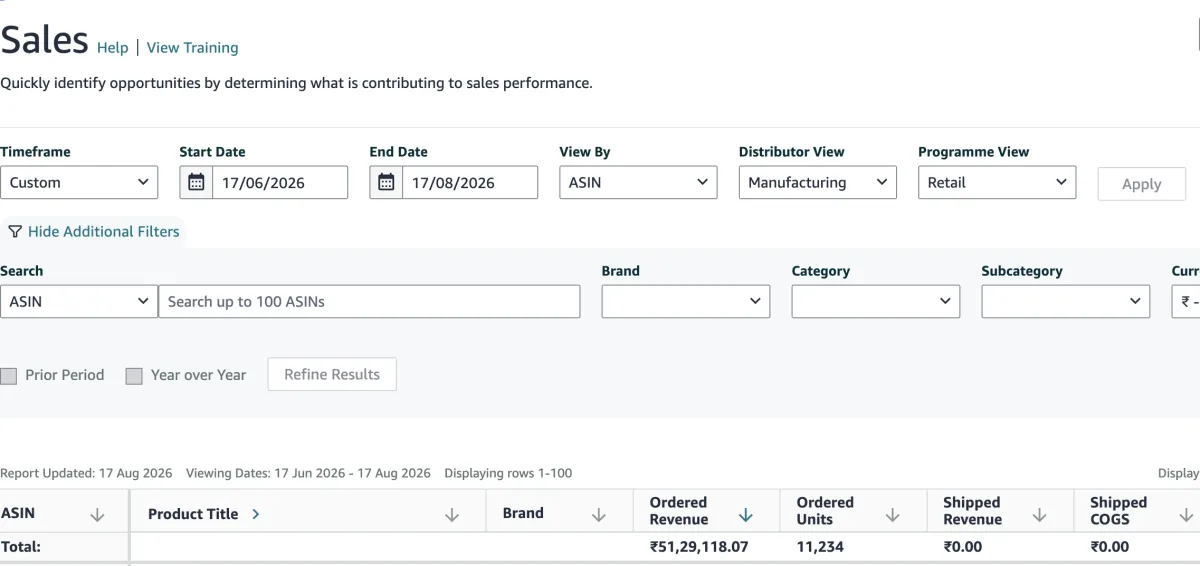Expand the Product Title chevron
Screen dimensions: 1200x566
tap(256, 514)
